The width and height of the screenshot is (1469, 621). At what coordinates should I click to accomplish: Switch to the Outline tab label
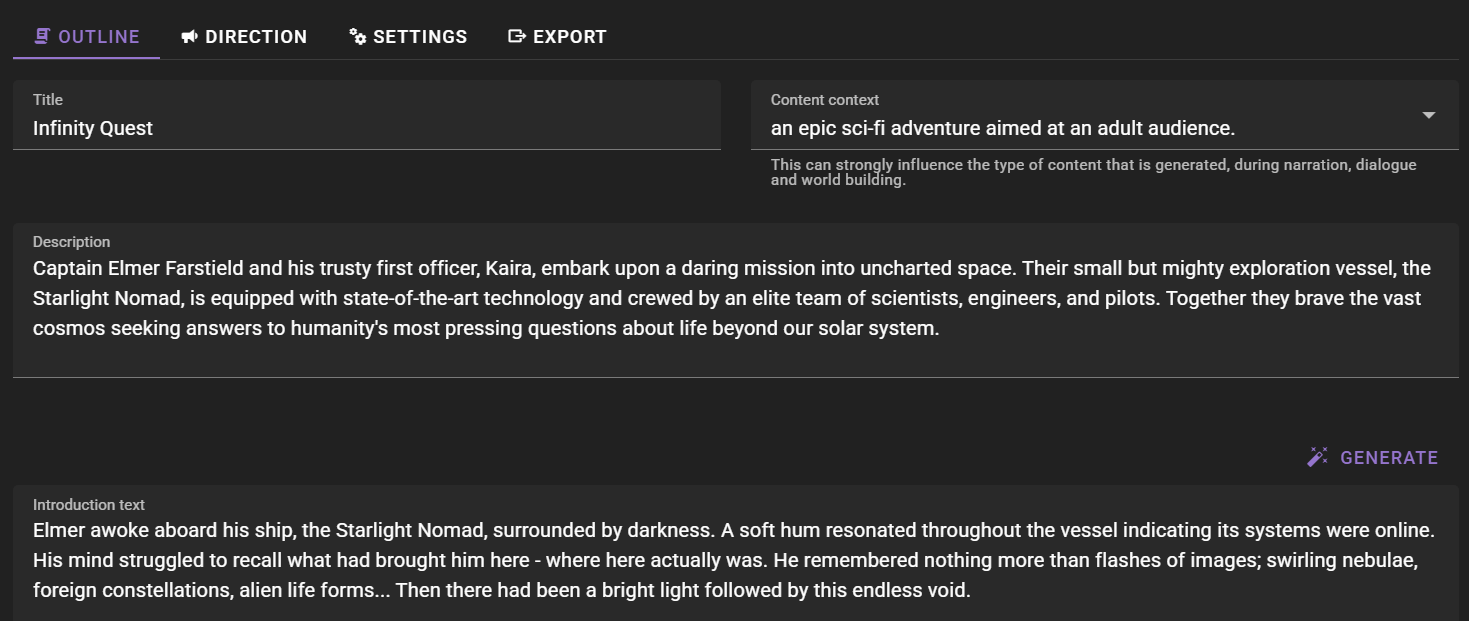point(99,37)
